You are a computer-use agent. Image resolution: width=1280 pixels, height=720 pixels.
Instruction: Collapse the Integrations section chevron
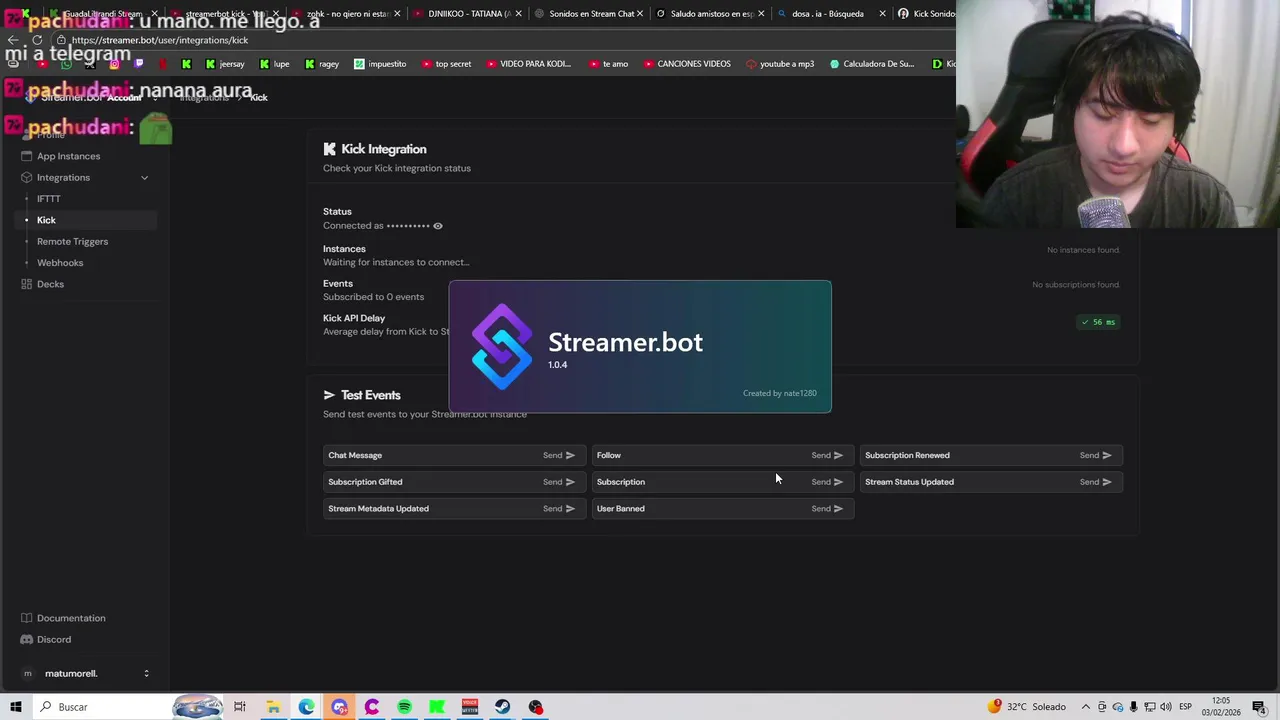click(x=144, y=178)
